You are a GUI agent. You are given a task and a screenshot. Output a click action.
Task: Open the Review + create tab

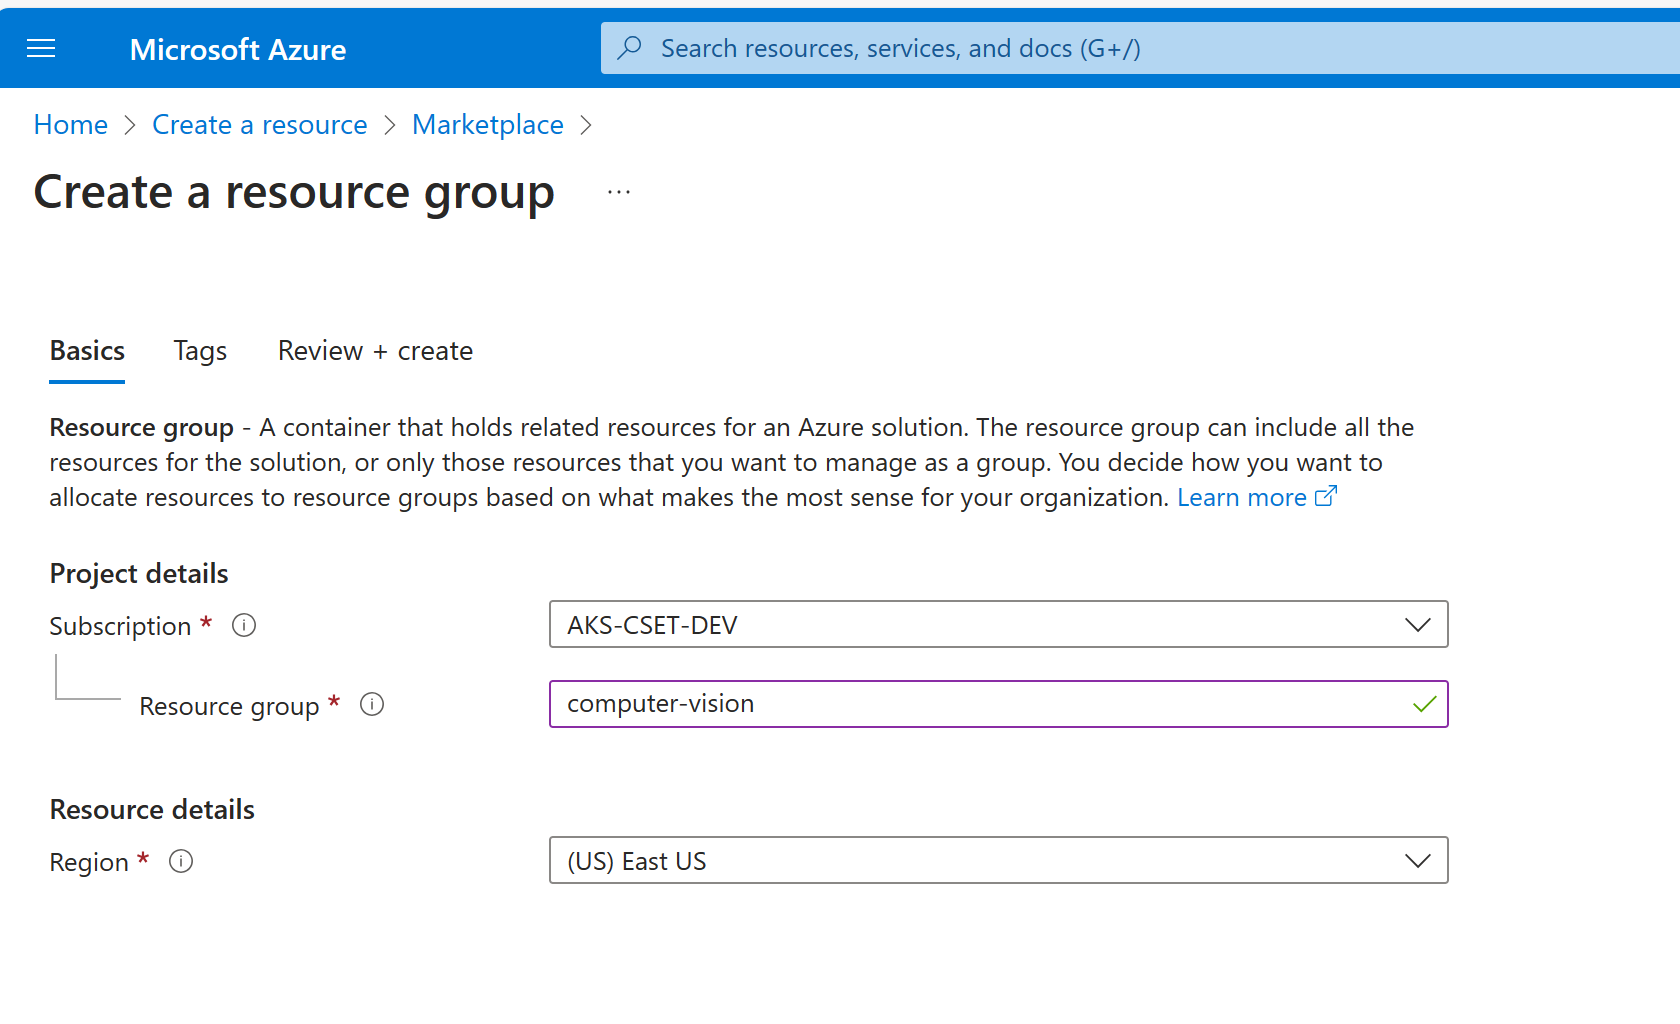coord(375,351)
